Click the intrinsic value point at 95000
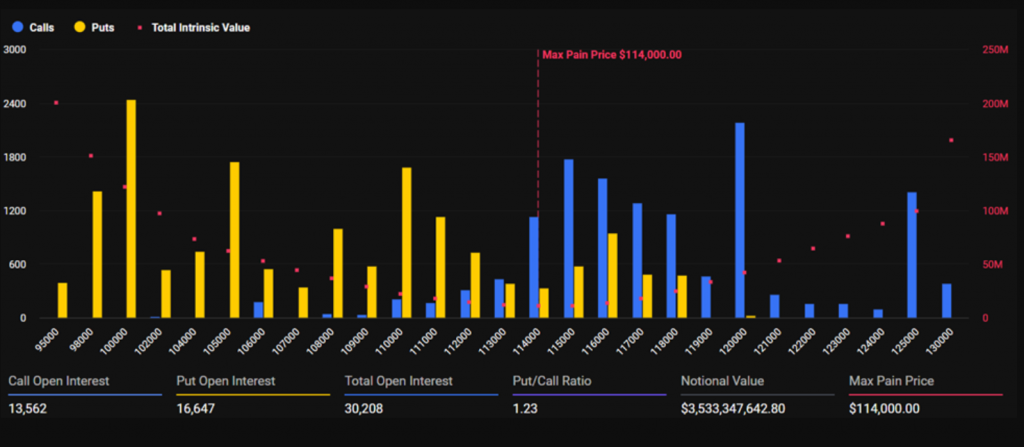This screenshot has width=1024, height=447. coord(56,103)
